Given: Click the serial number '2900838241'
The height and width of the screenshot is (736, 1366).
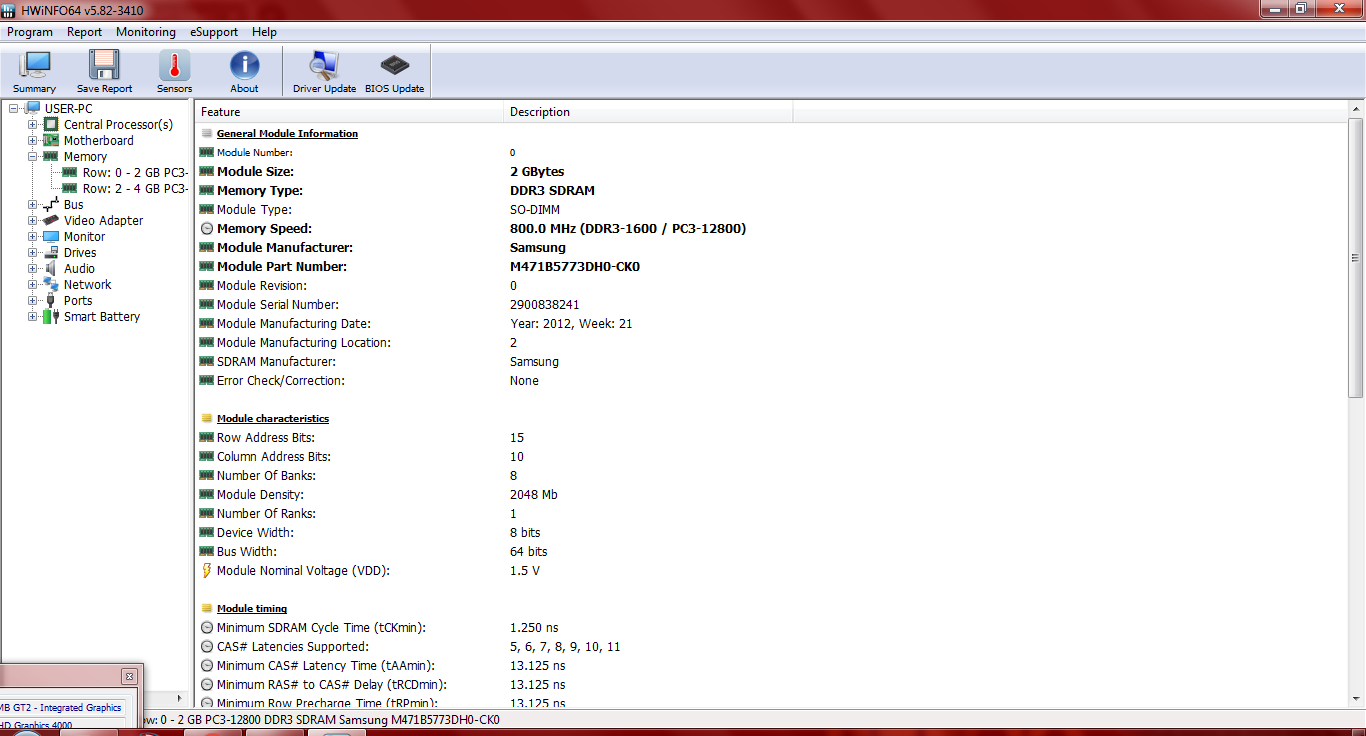Looking at the screenshot, I should point(544,305).
